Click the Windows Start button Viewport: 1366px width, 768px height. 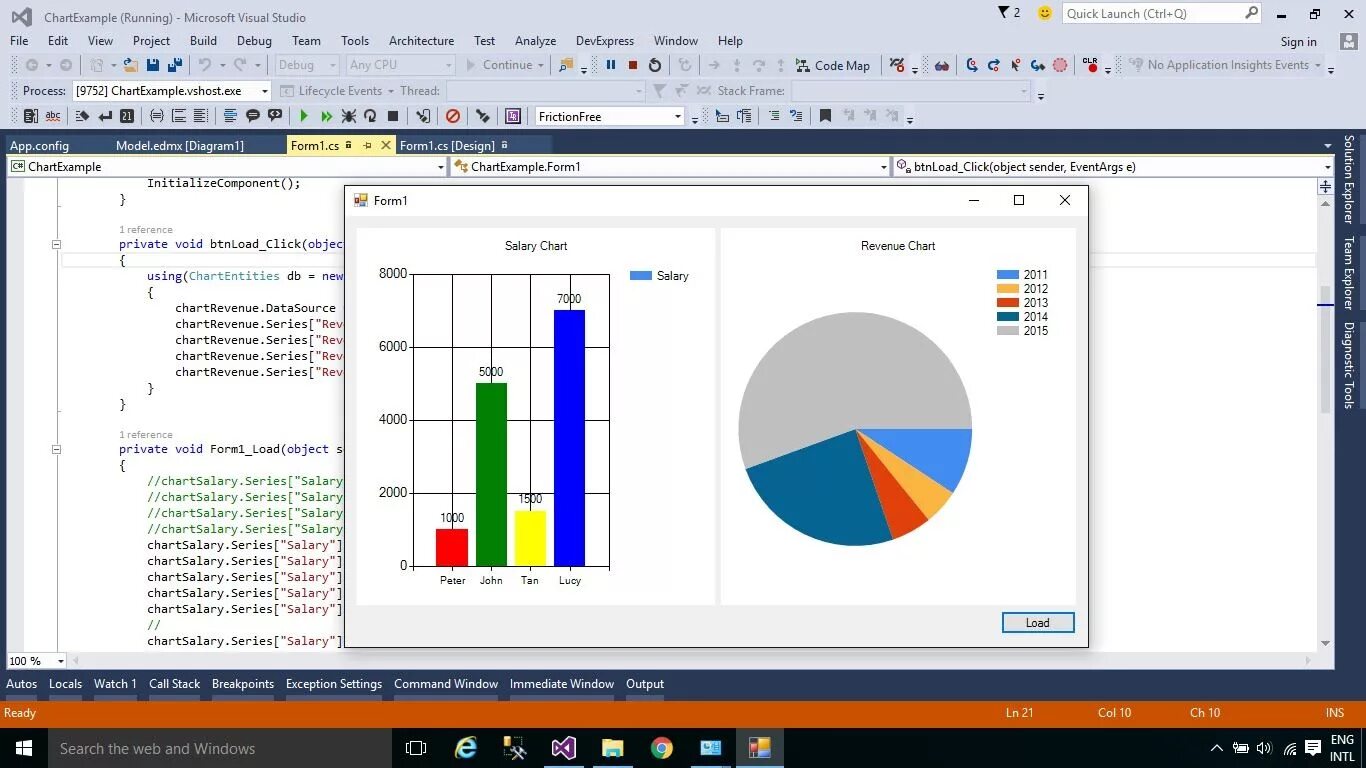click(24, 748)
